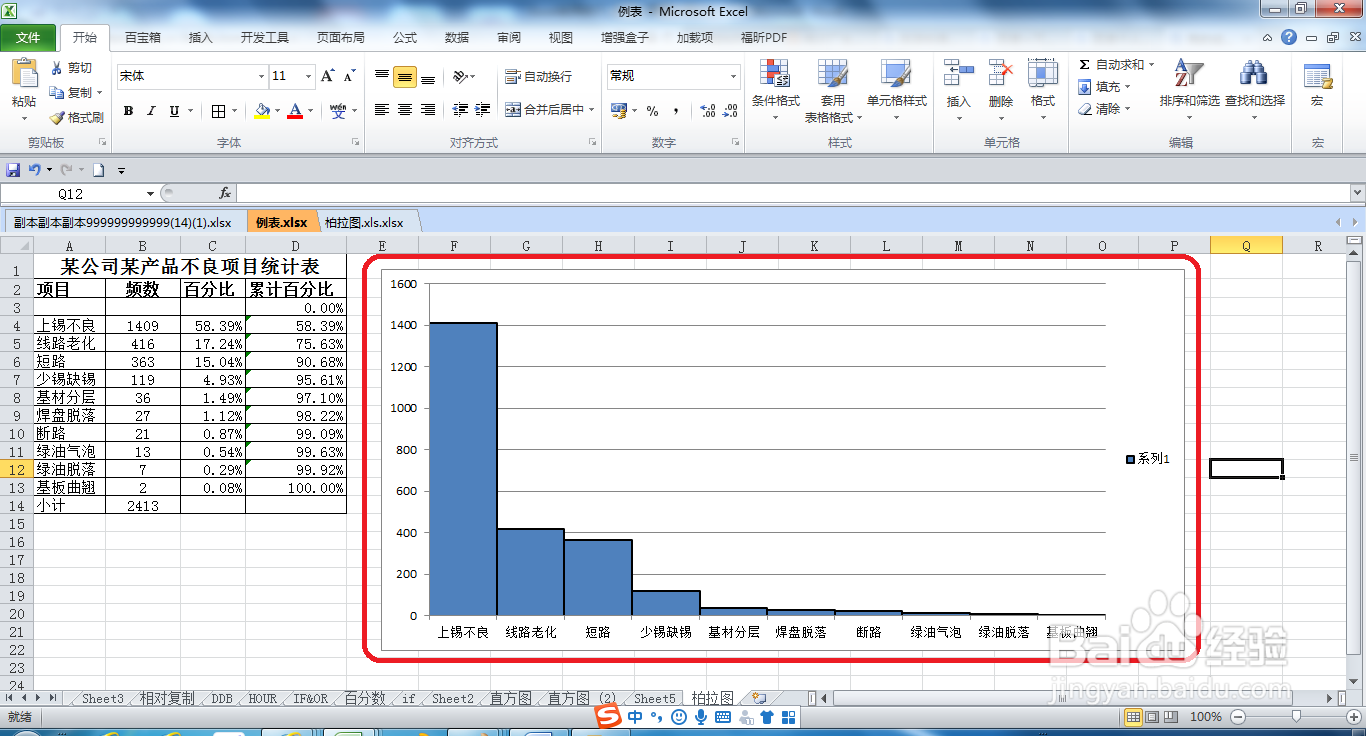This screenshot has width=1366, height=736.
Task: Open Format as Table (套用表格格式)
Action: click(x=833, y=89)
